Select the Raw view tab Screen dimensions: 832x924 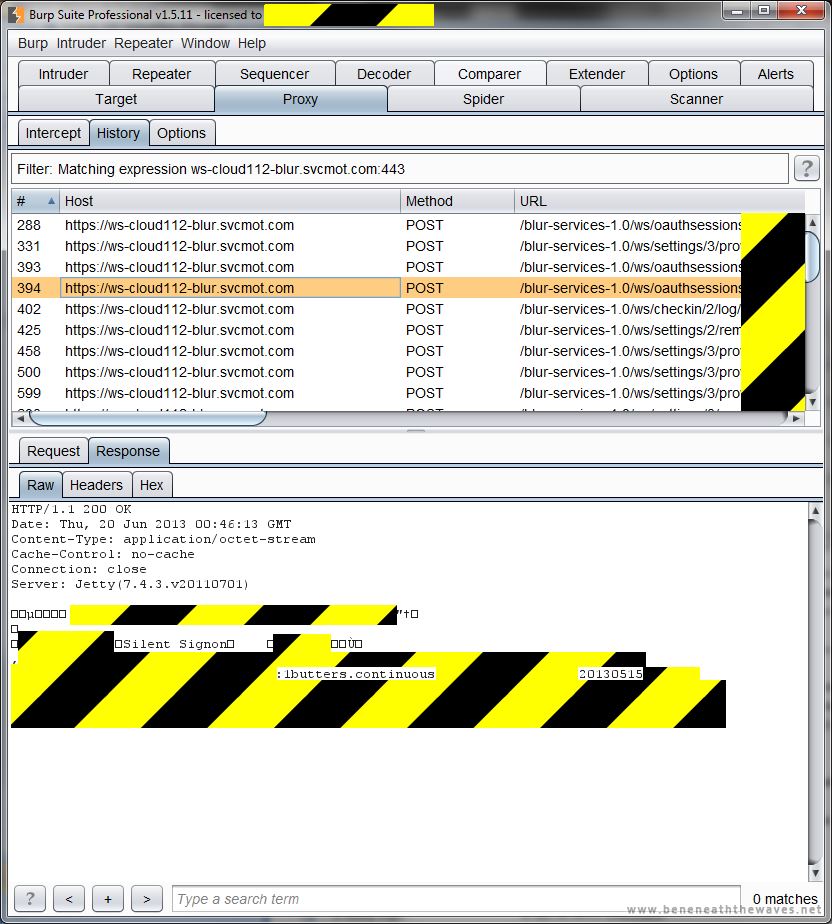coord(40,485)
